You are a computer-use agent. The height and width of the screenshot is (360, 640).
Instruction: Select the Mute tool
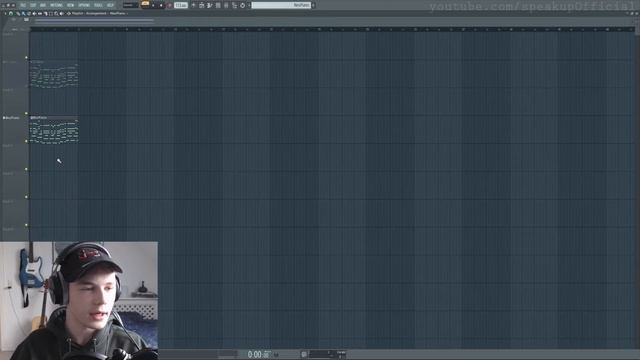(34, 13)
